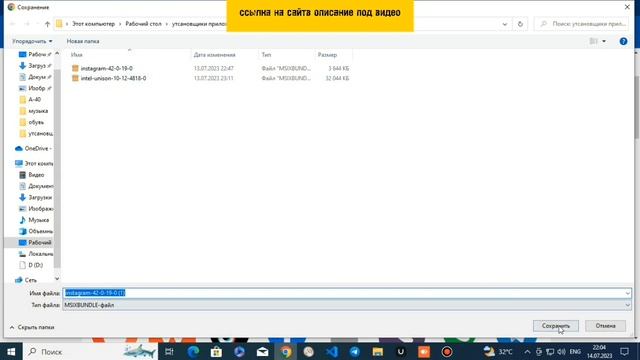Click the change view layout icon
The height and width of the screenshot is (360, 640).
[x=593, y=41]
